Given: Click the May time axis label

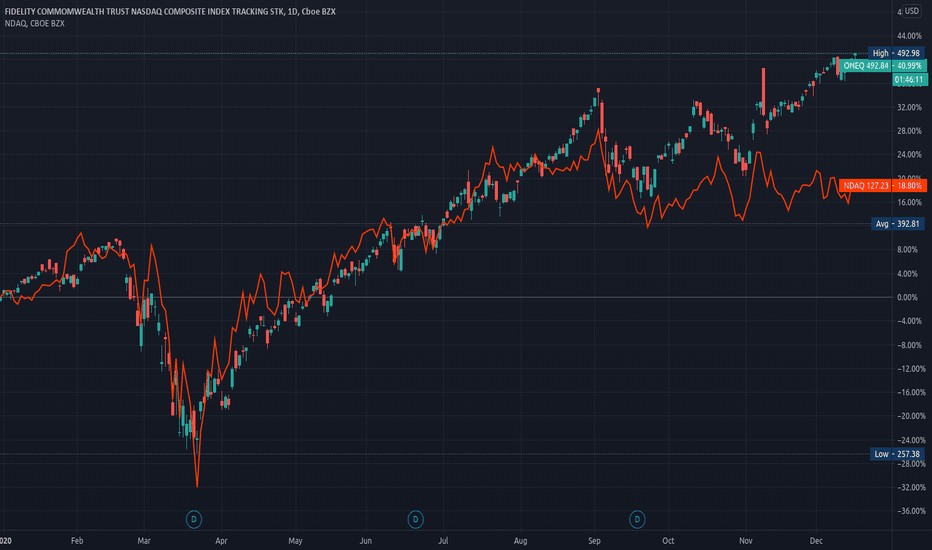Looking at the screenshot, I should coord(295,540).
